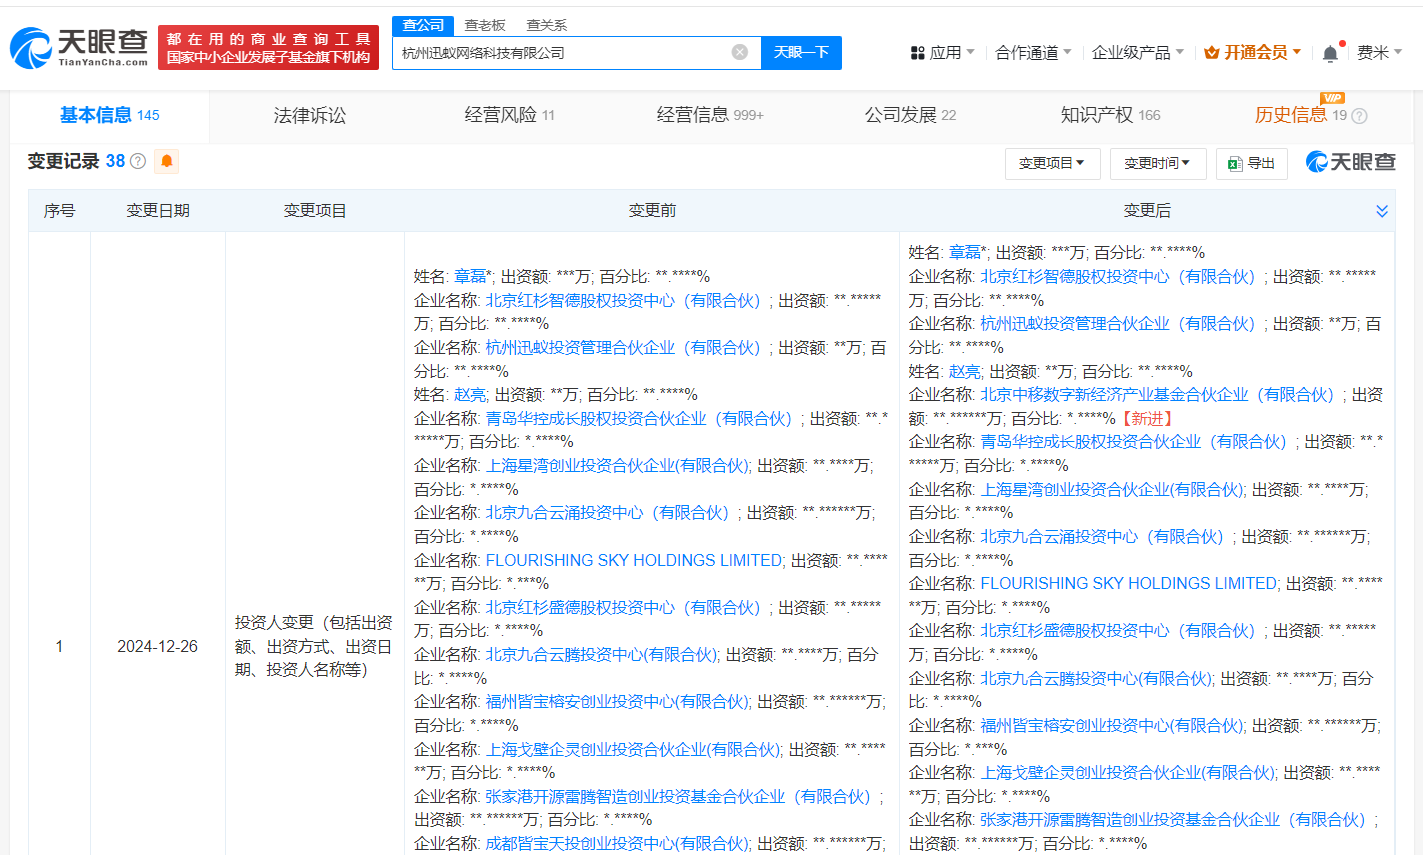The width and height of the screenshot is (1423, 855).
Task: Click the 天眼一下 search button
Action: pos(801,52)
